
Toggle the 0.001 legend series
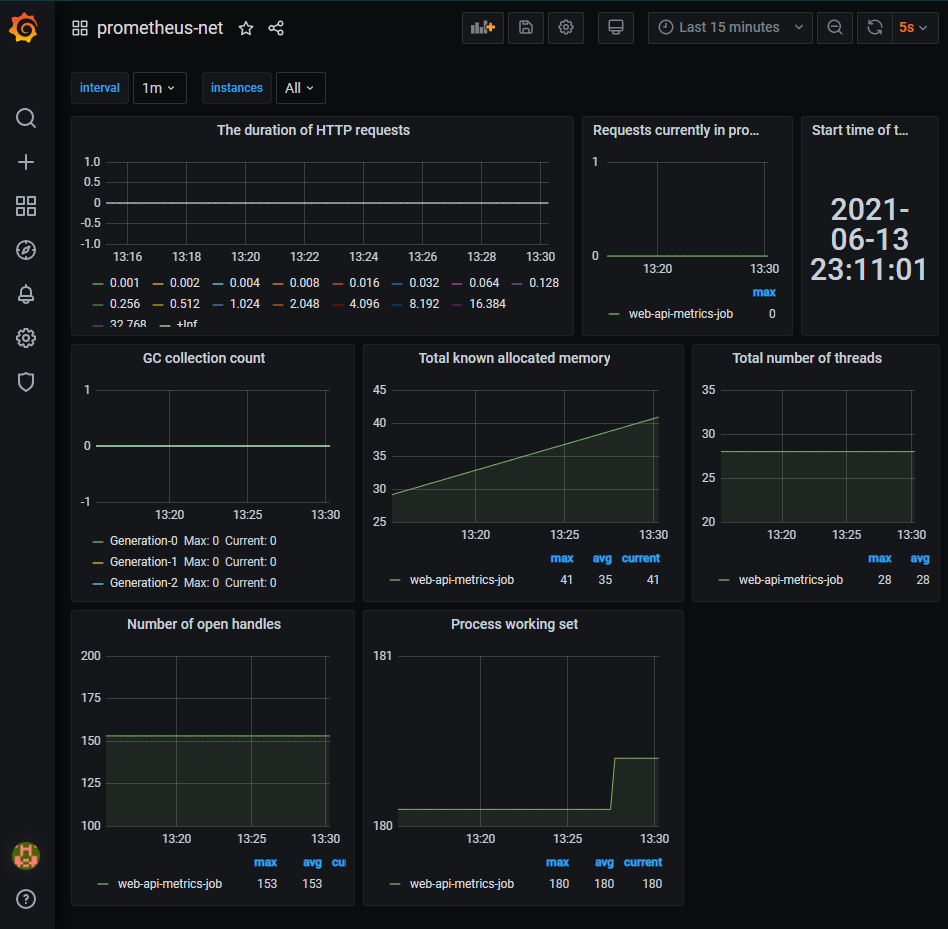click(124, 283)
